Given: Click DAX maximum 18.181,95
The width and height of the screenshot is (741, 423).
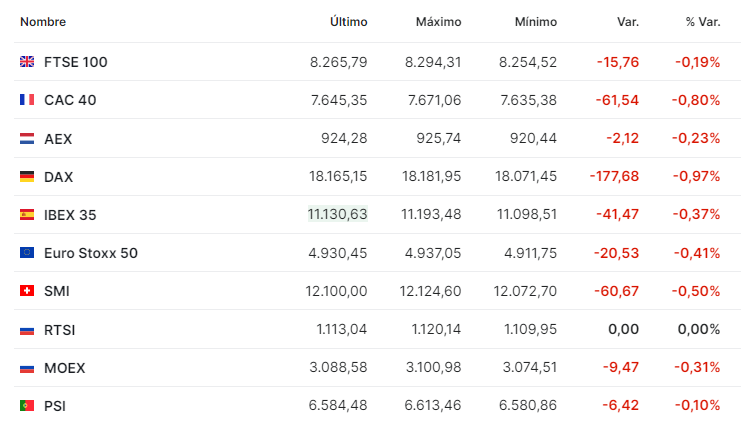Looking at the screenshot, I should pyautogui.click(x=431, y=176).
